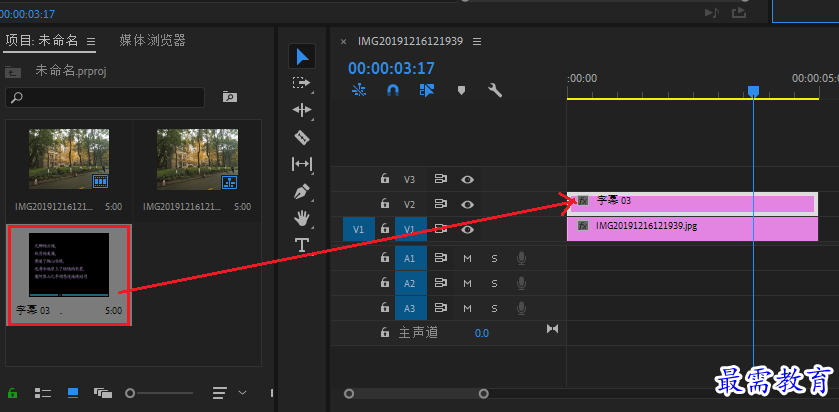This screenshot has width=839, height=412.
Task: Solo the A1 audio track
Action: [x=494, y=258]
